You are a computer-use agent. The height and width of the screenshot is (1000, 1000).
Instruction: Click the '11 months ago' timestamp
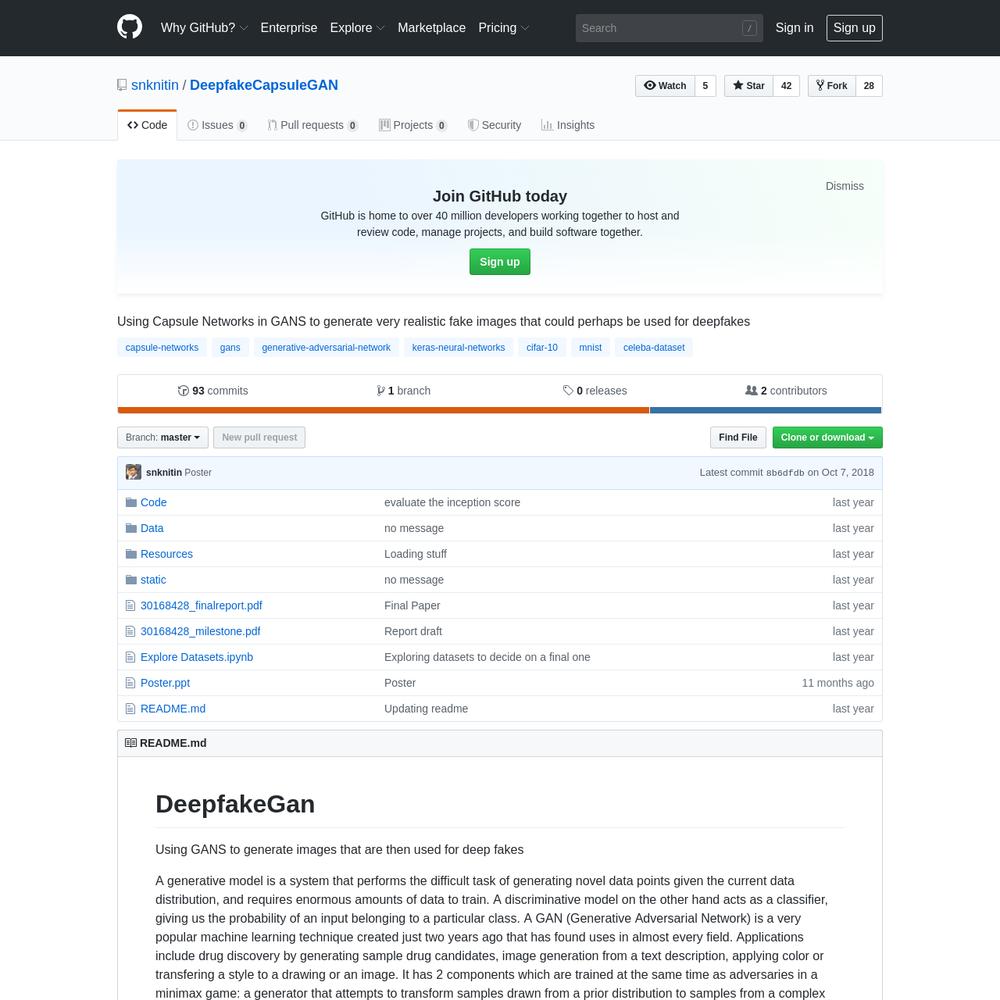[837, 683]
